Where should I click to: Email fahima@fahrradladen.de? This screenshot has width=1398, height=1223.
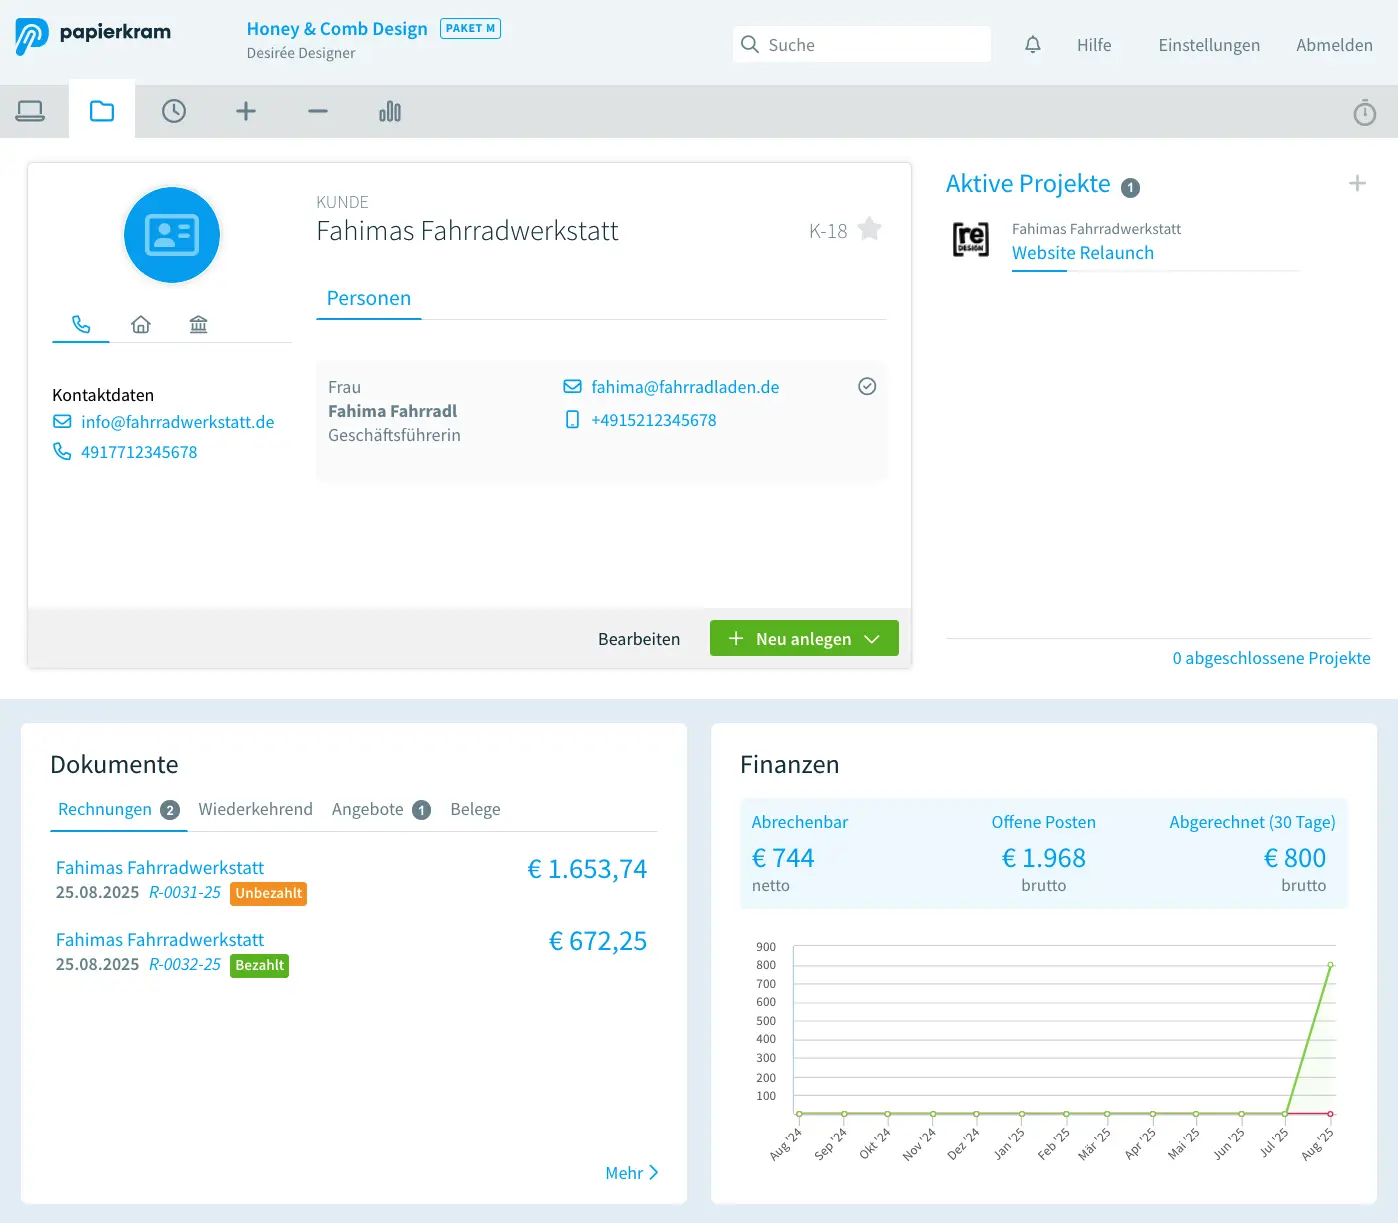click(x=685, y=387)
